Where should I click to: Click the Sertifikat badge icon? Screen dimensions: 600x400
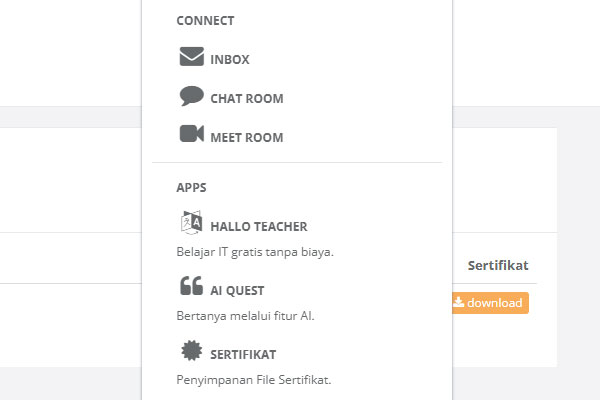[191, 350]
